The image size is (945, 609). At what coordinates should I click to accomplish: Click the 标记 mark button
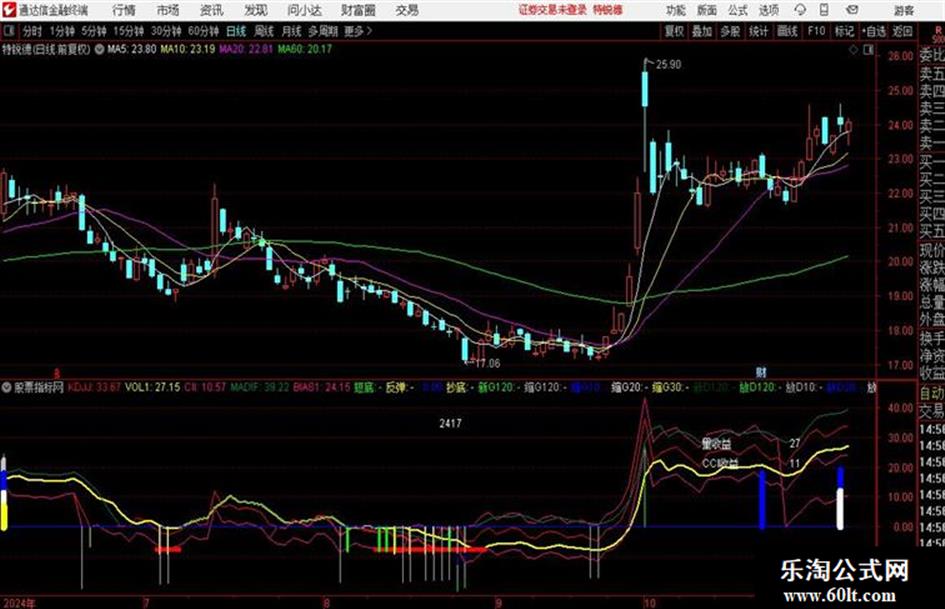pos(844,31)
